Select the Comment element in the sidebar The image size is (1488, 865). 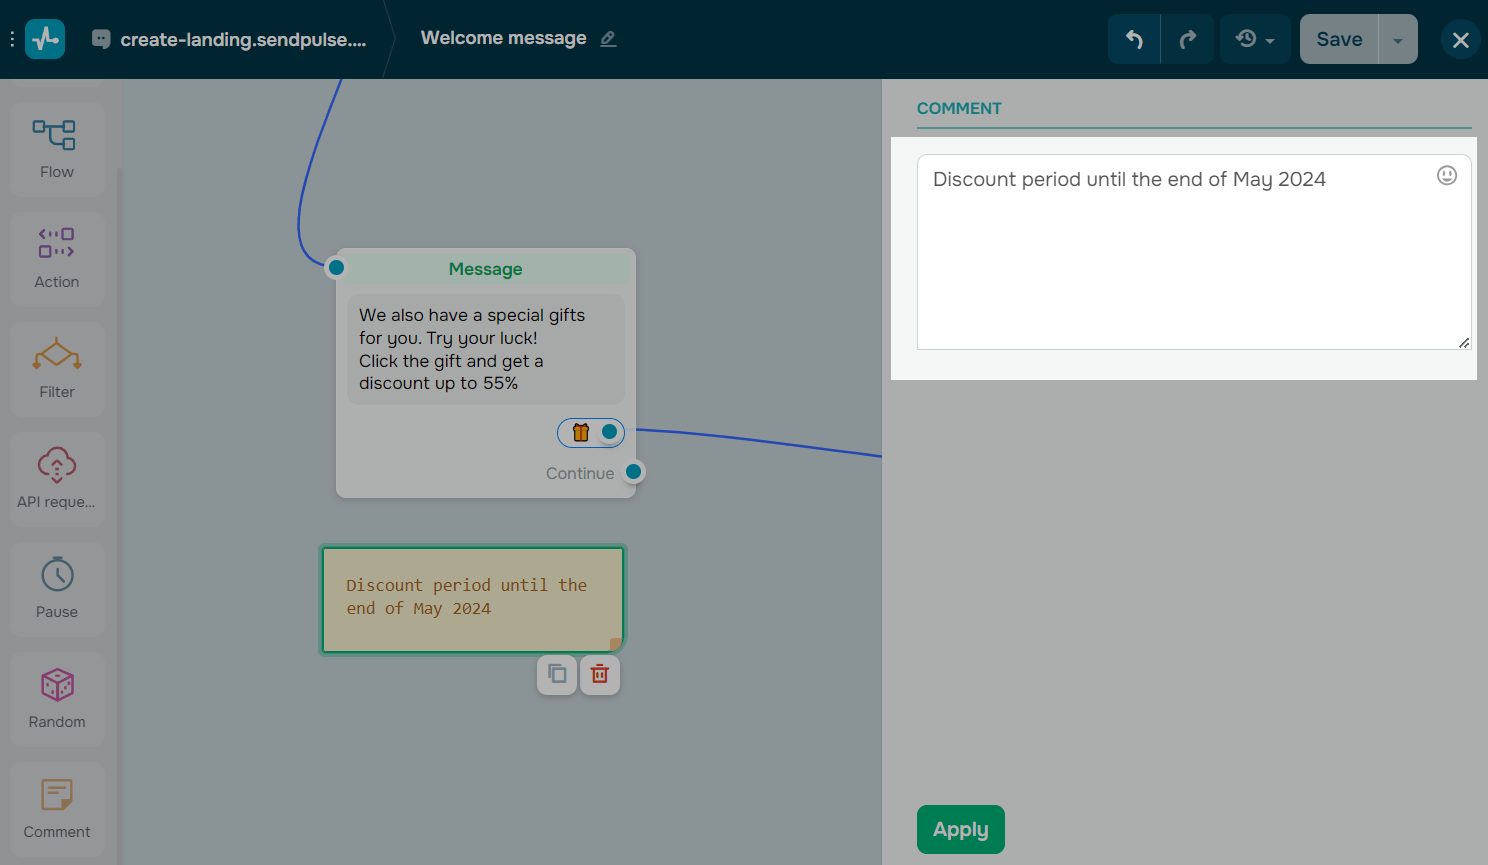(56, 808)
